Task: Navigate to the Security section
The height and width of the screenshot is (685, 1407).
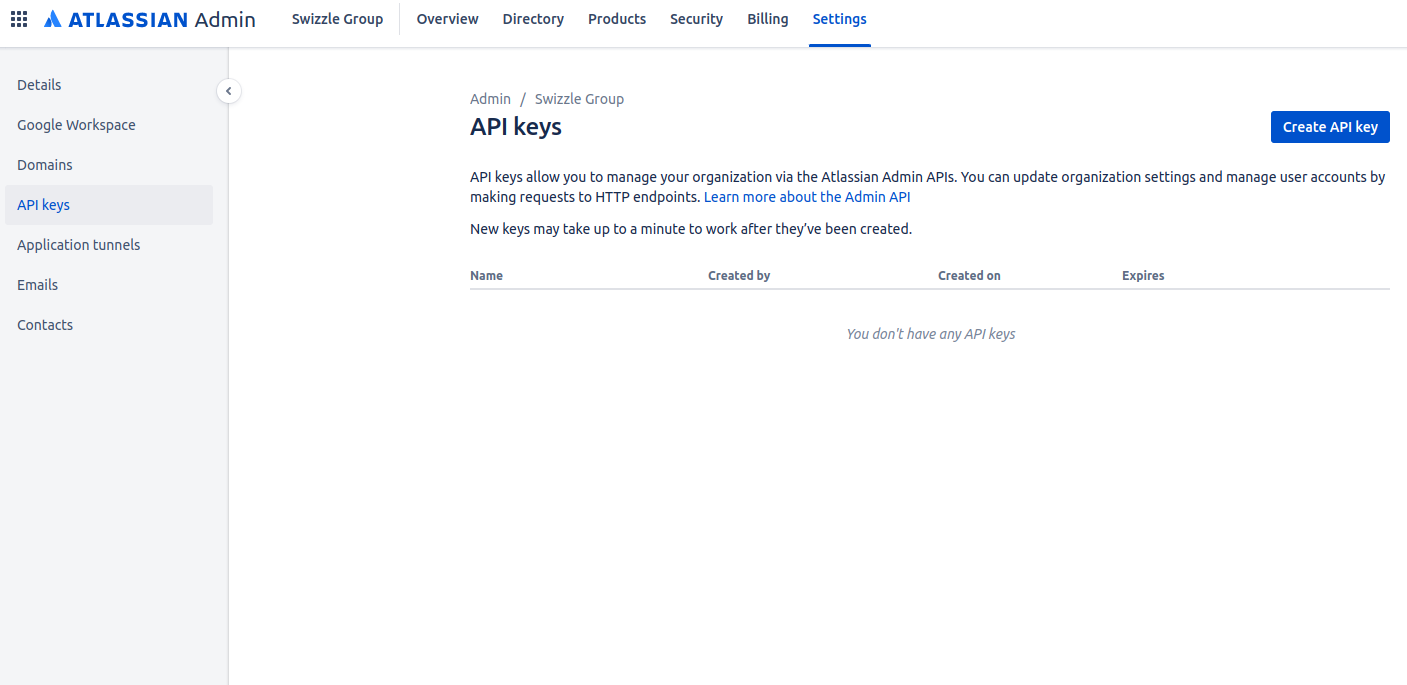Action: coord(696,18)
